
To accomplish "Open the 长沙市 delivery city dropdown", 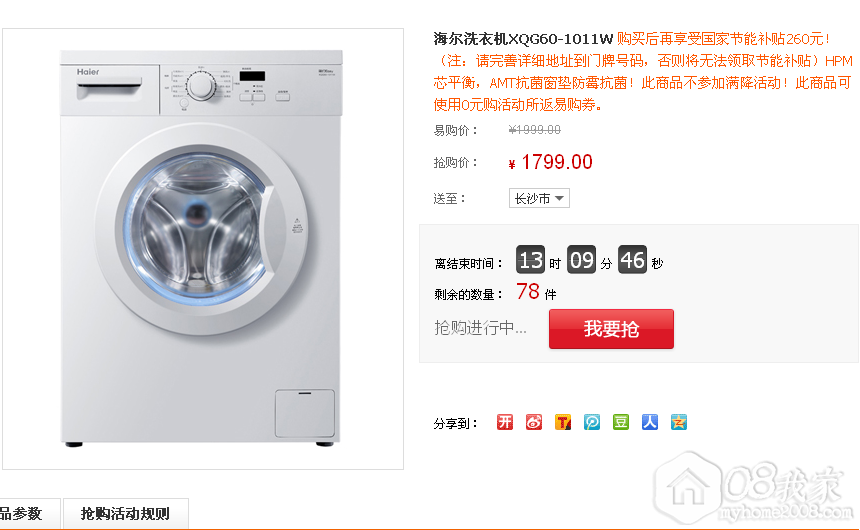I will click(x=539, y=198).
